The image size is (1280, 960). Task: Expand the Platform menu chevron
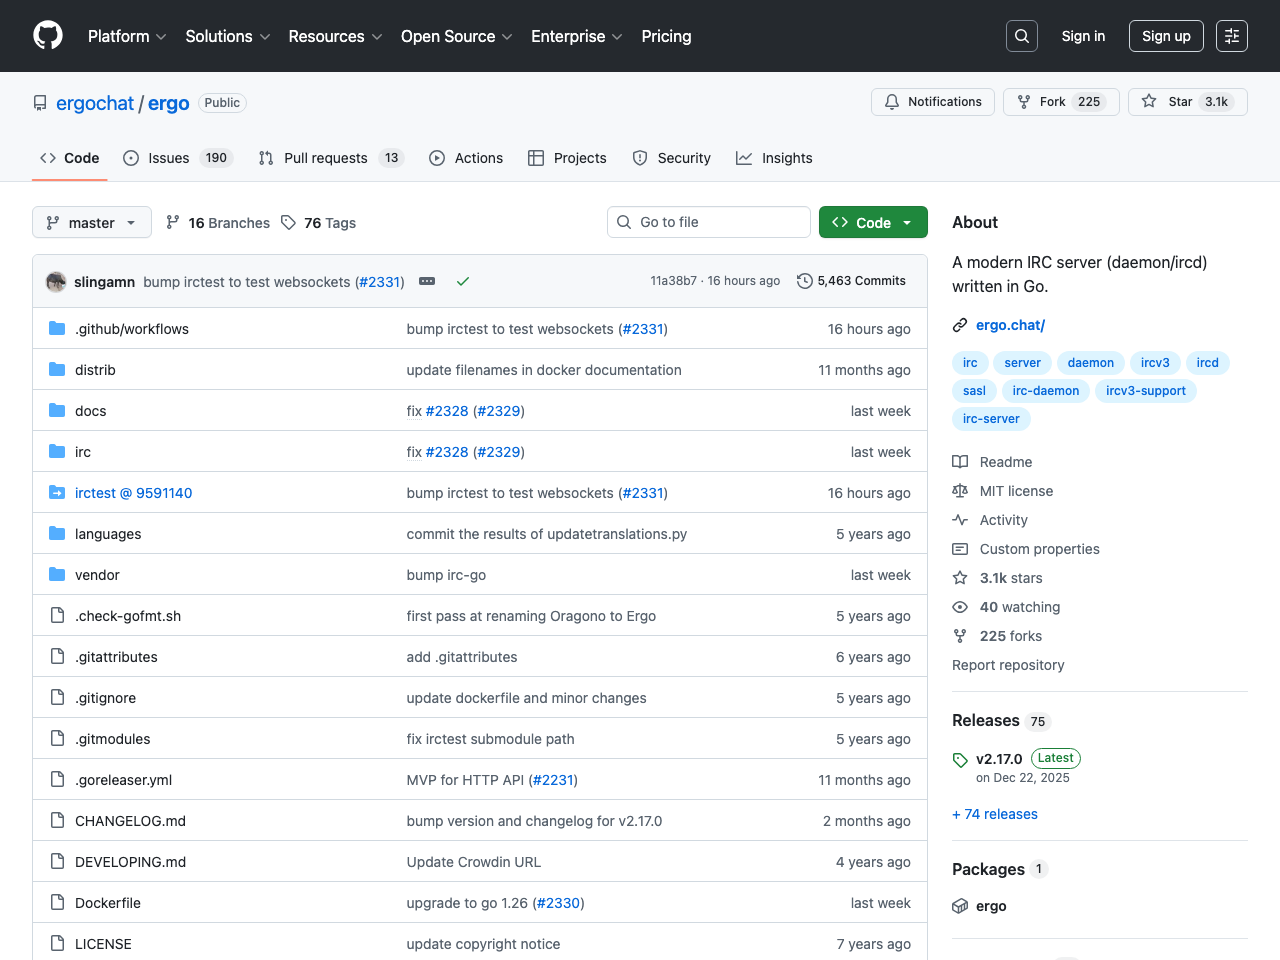[x=161, y=36]
